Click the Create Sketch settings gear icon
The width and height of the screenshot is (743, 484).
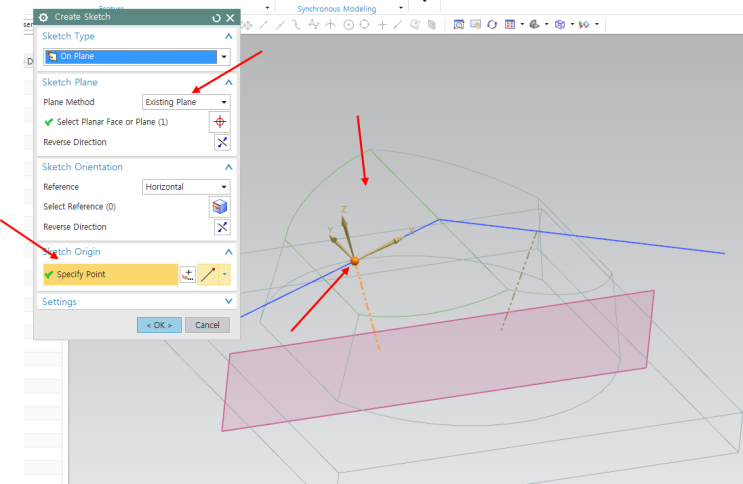43,18
